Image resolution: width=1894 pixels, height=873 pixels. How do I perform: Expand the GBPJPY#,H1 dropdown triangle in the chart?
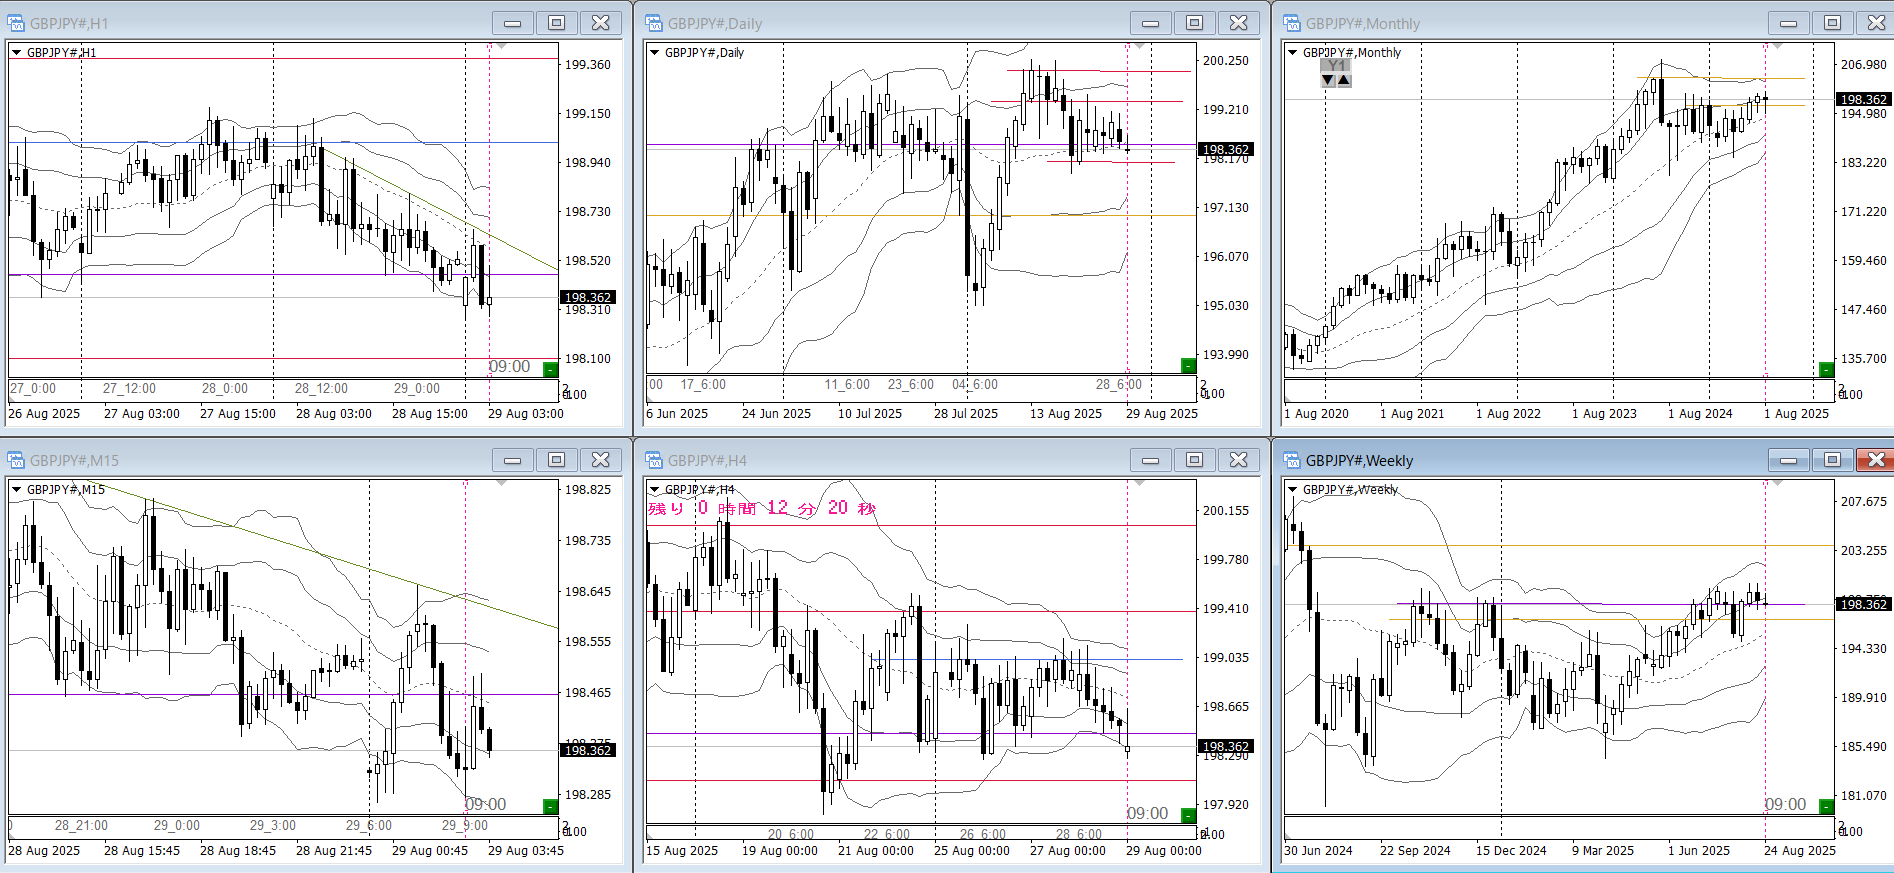pos(17,52)
